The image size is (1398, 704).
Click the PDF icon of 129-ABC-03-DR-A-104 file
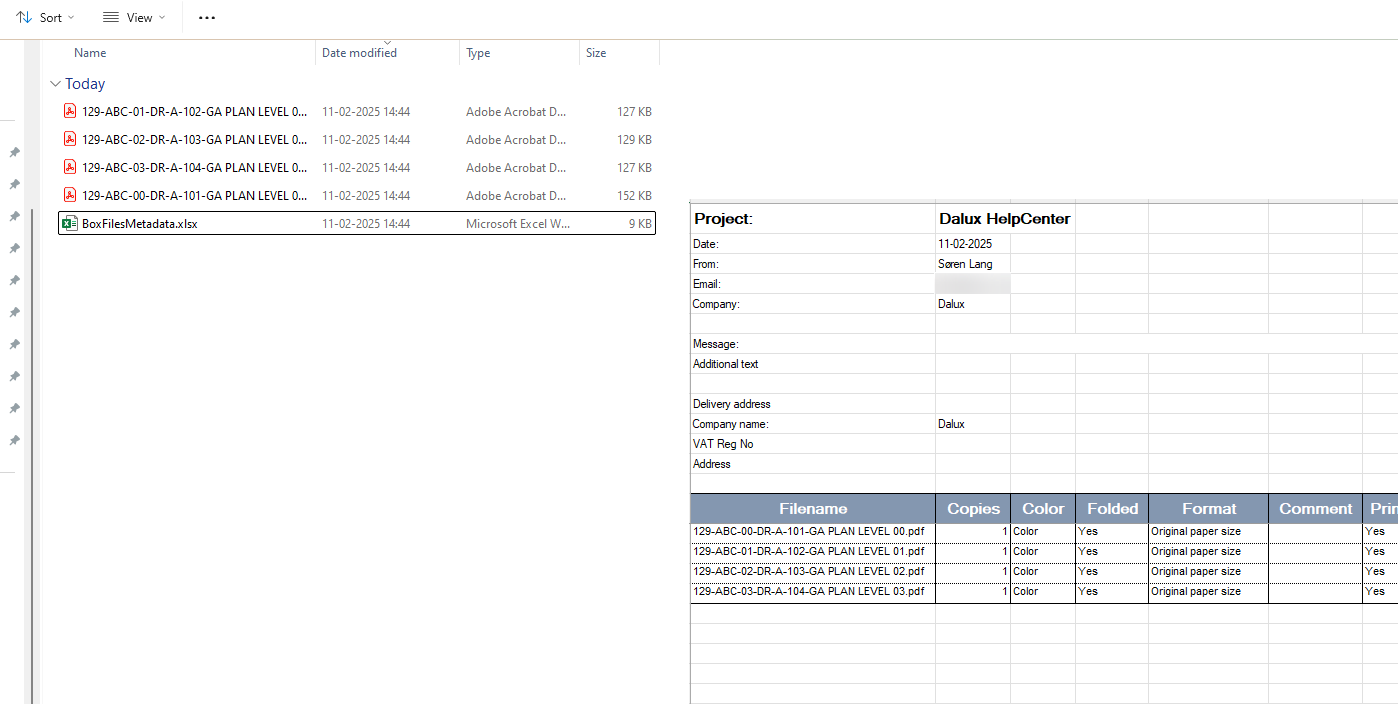[x=70, y=168]
